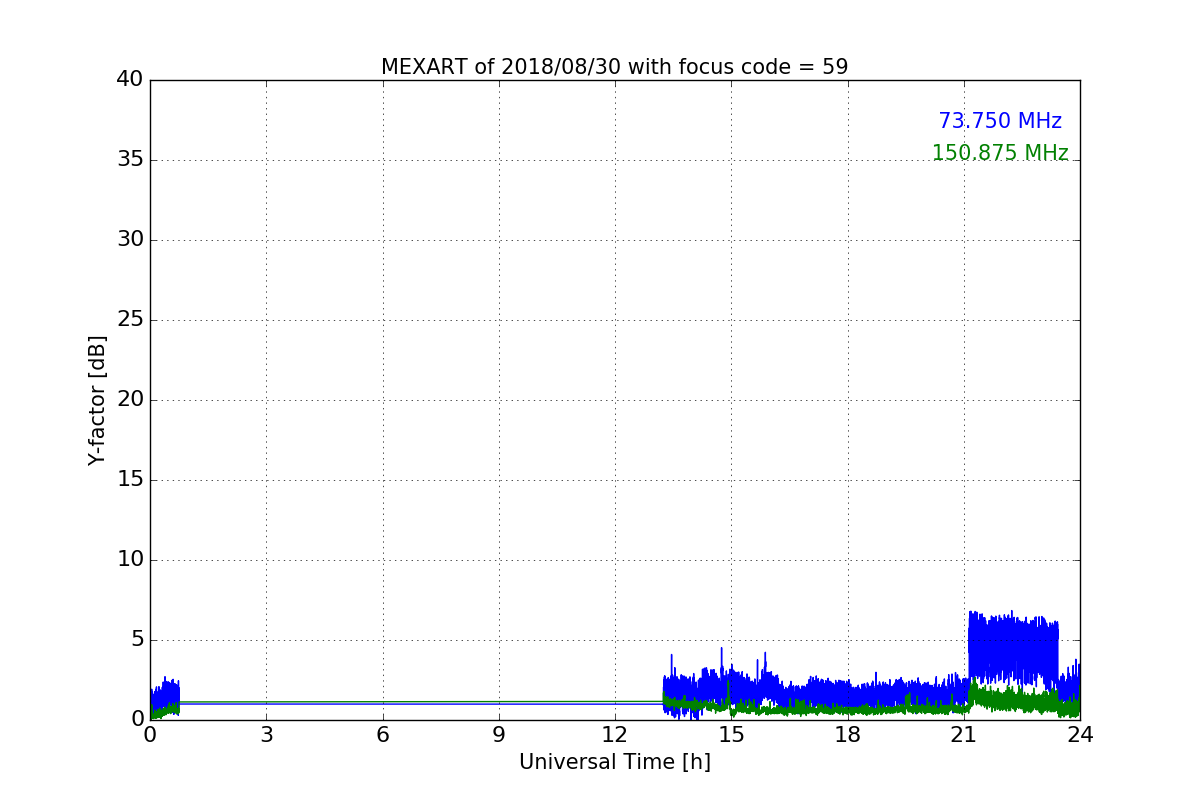Screen dimensions: 1200x800
Task: Click the y-axis tick label 15
Action: pos(130,480)
